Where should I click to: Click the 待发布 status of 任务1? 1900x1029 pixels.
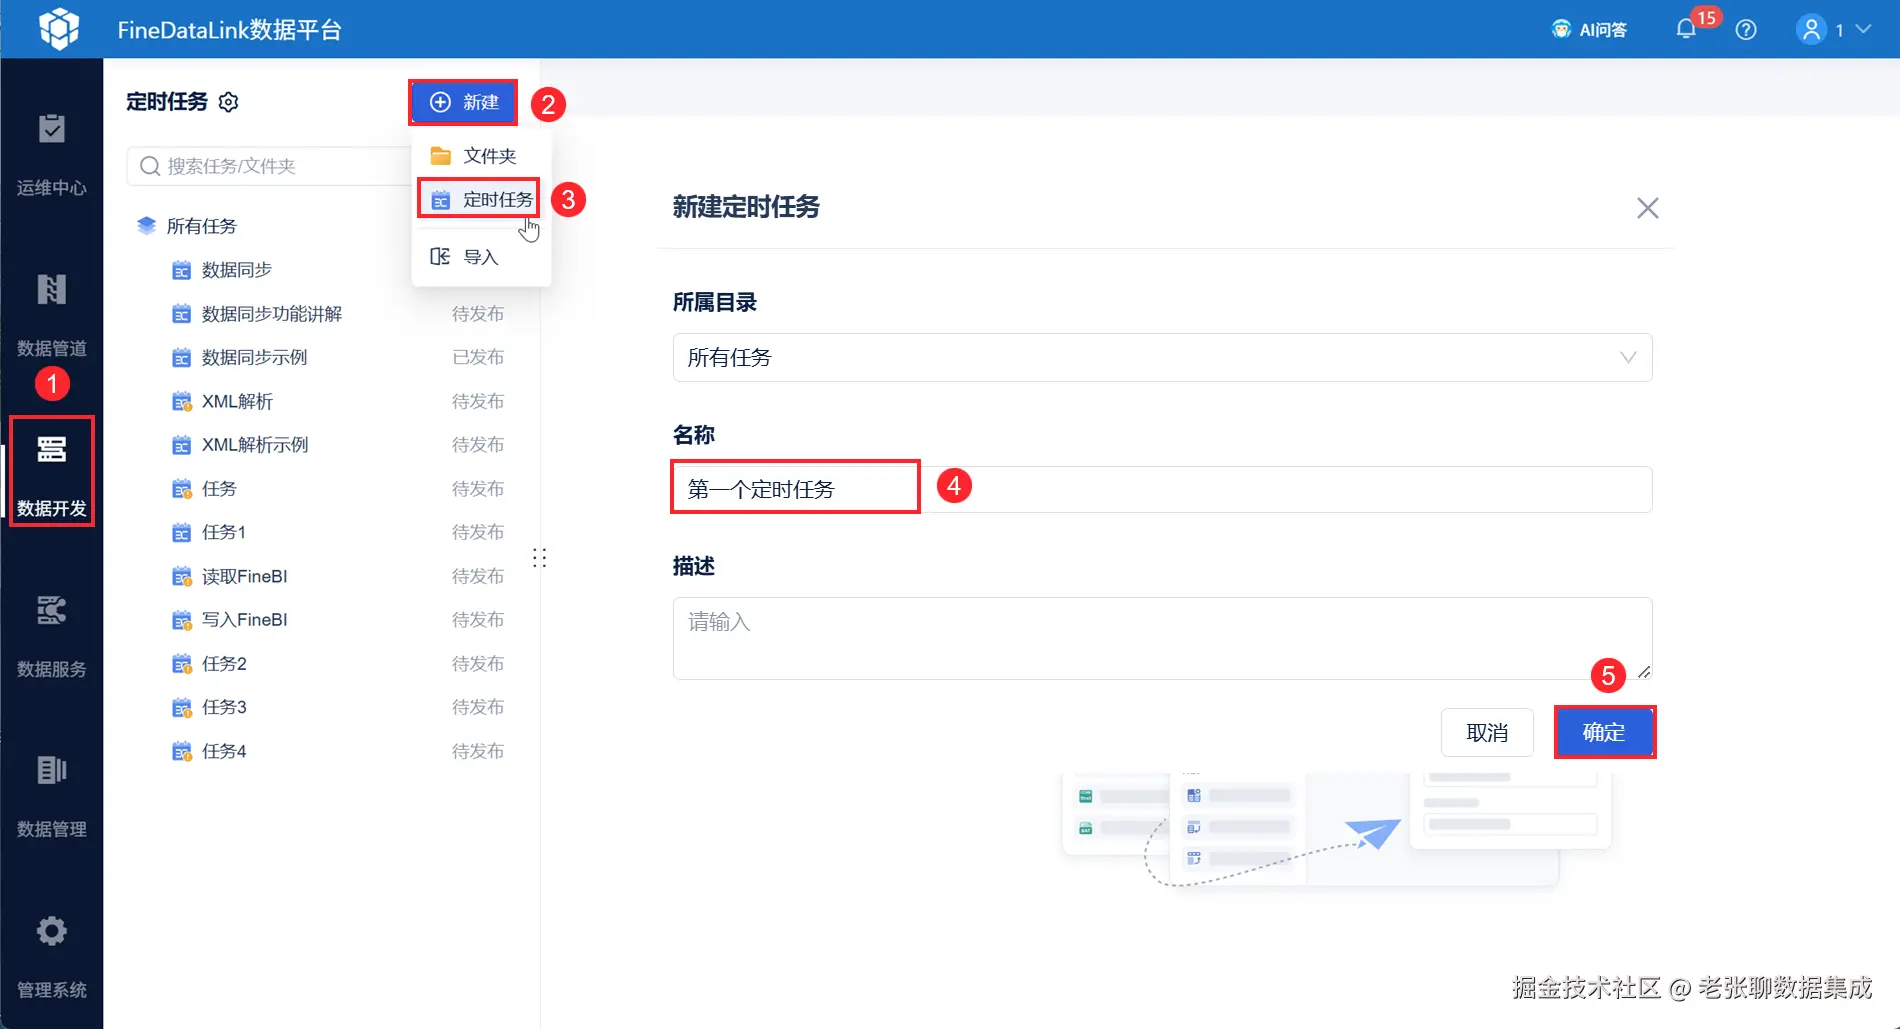pos(478,532)
